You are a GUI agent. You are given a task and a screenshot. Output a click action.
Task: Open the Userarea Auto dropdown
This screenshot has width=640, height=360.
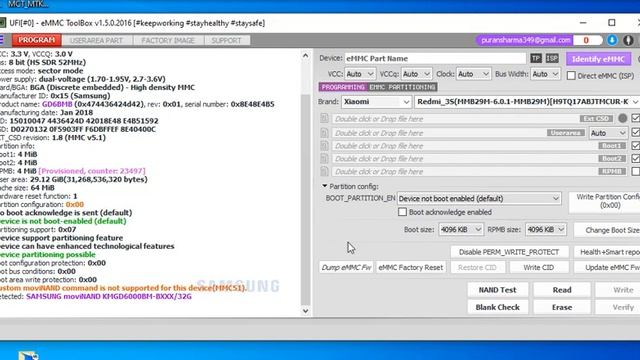(608, 133)
